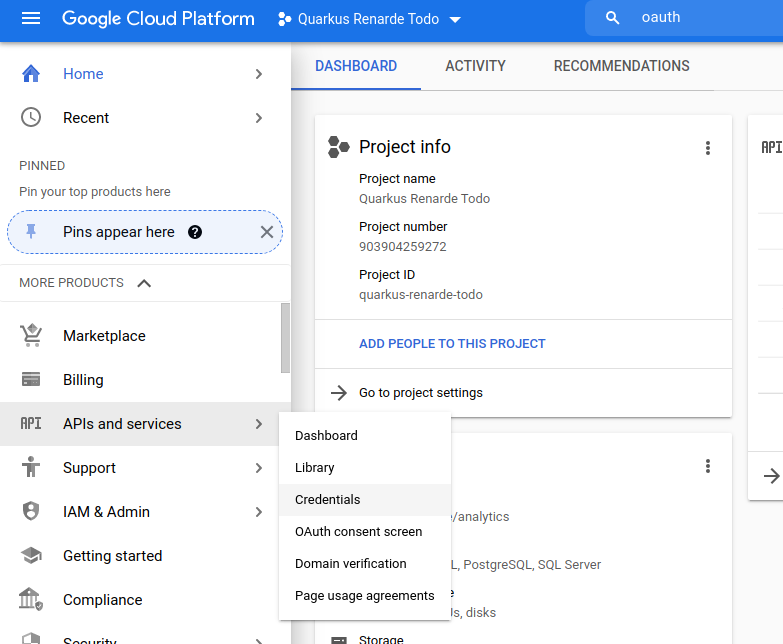Select project ID quarkus-renarde-todo
Screen dimensions: 783x644
click(420, 295)
